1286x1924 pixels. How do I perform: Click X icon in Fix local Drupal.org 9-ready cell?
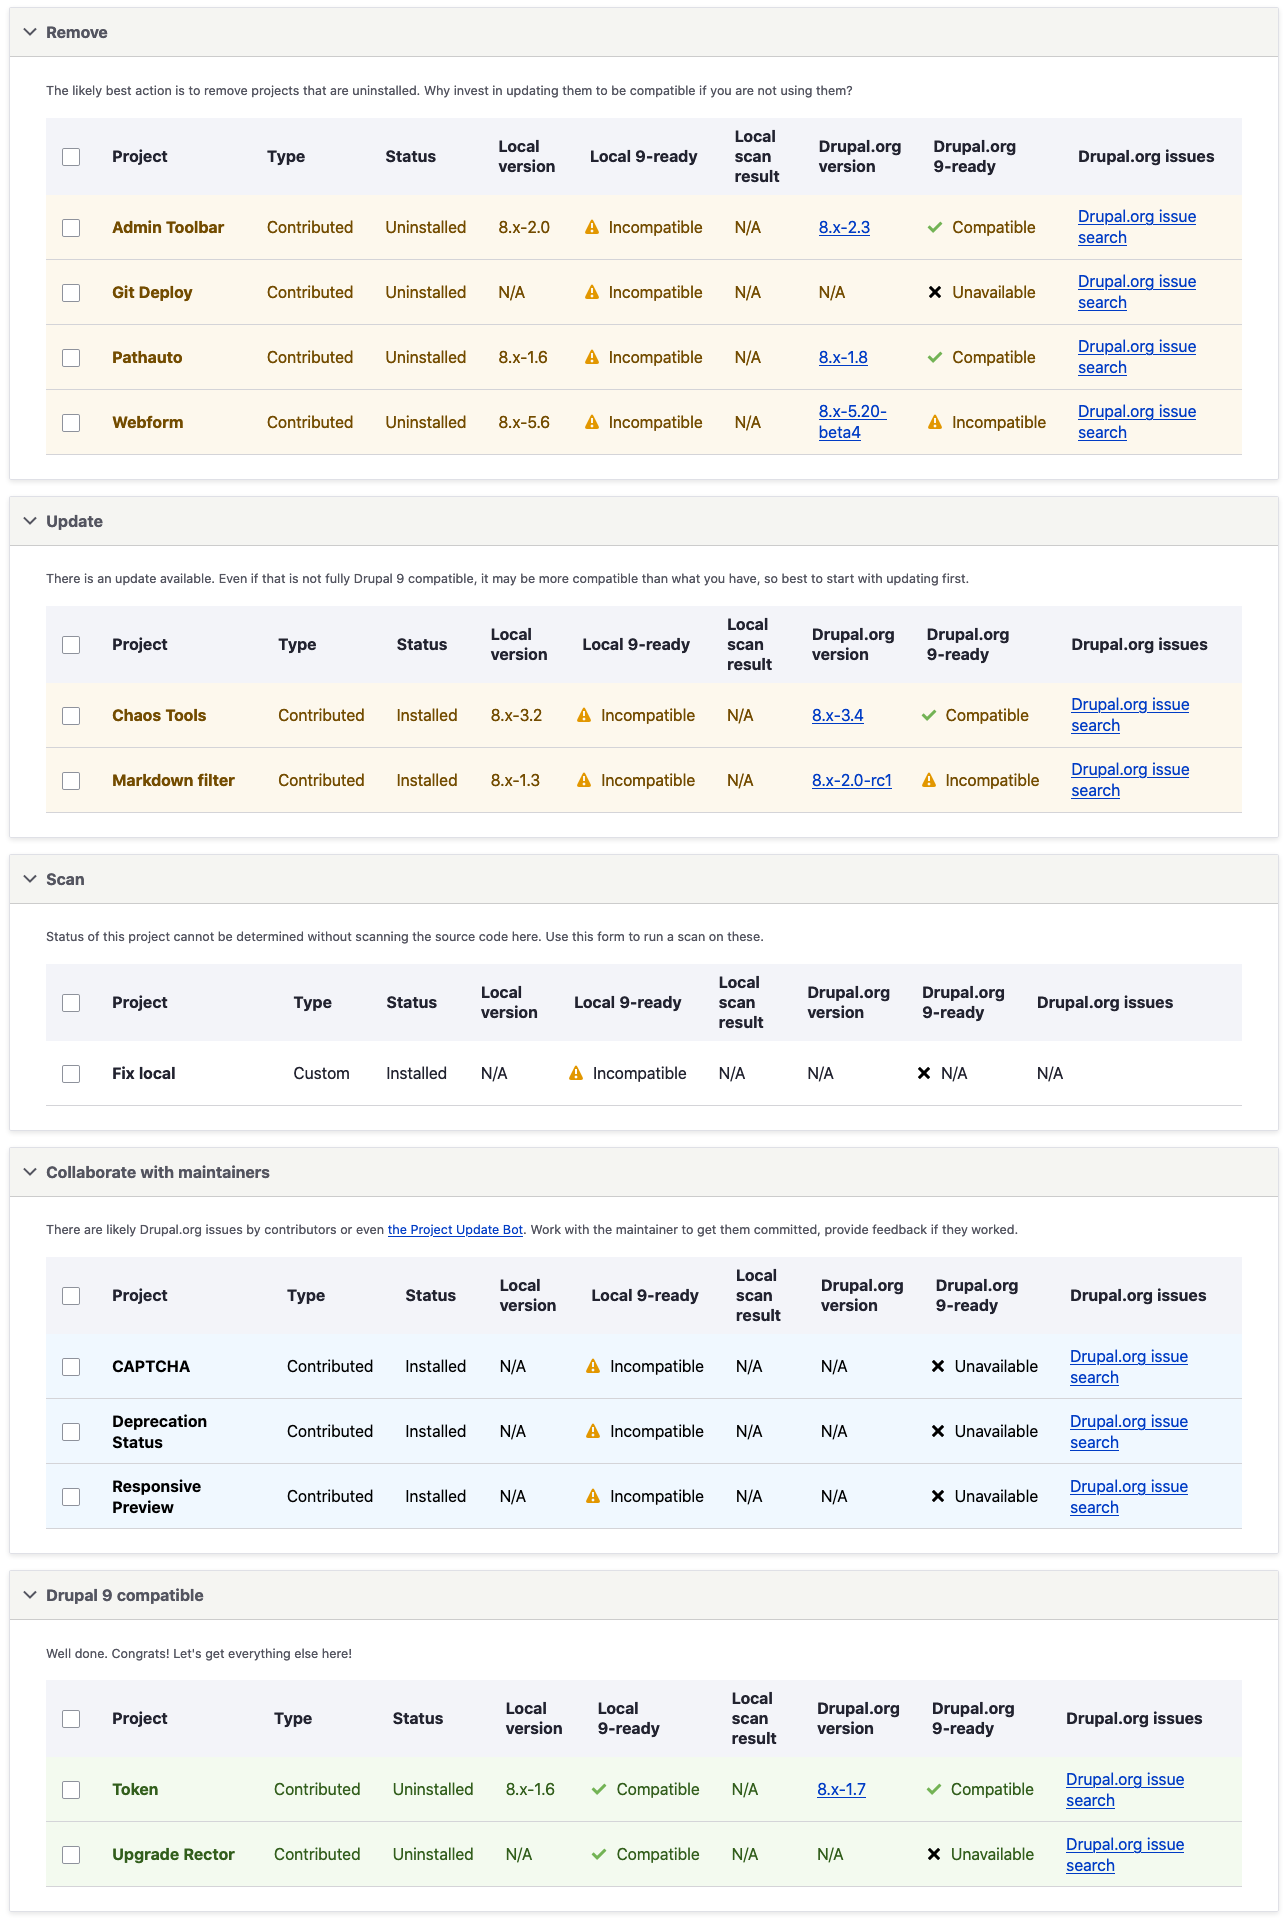tap(924, 1073)
